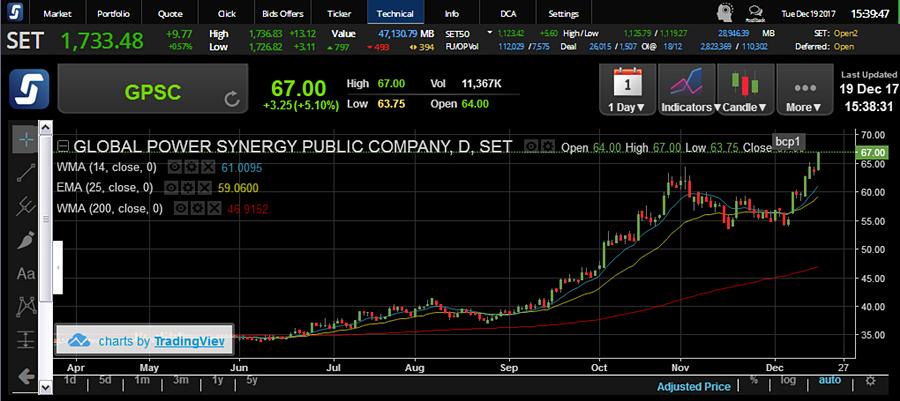900x401 pixels.
Task: Open the More options dropdown
Action: coord(805,89)
